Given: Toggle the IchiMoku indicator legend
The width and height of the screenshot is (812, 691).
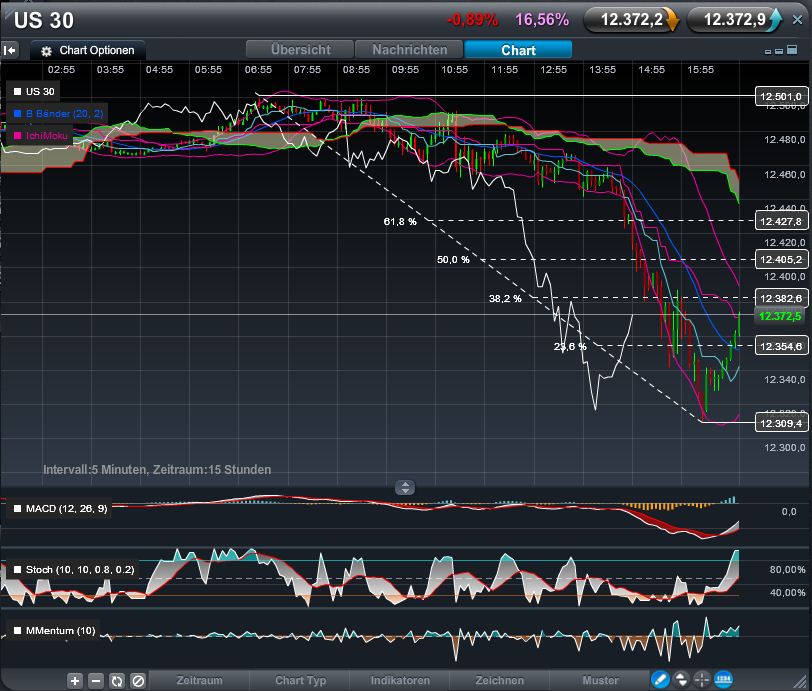Looking at the screenshot, I should [40, 136].
